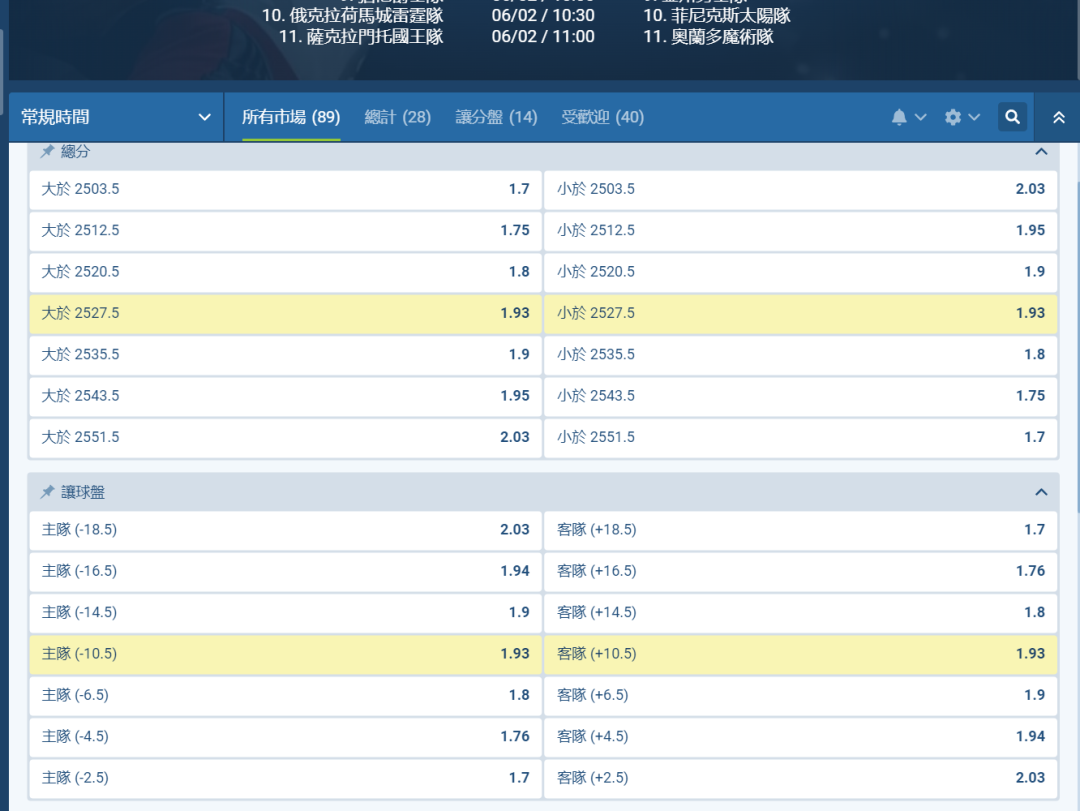The width and height of the screenshot is (1080, 811).
Task: Bet on 小於 2503.5 at 2.03
Action: coord(800,189)
